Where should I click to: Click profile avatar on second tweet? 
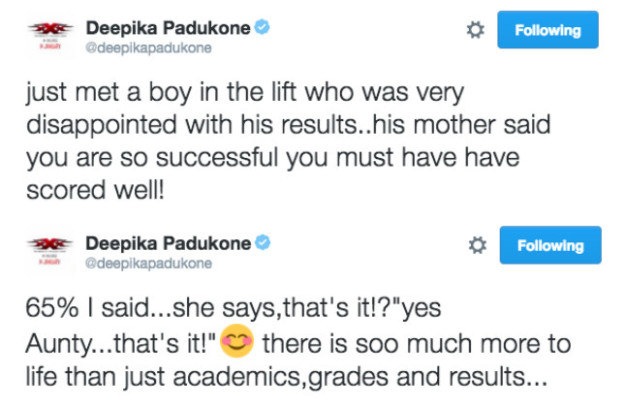pos(50,252)
